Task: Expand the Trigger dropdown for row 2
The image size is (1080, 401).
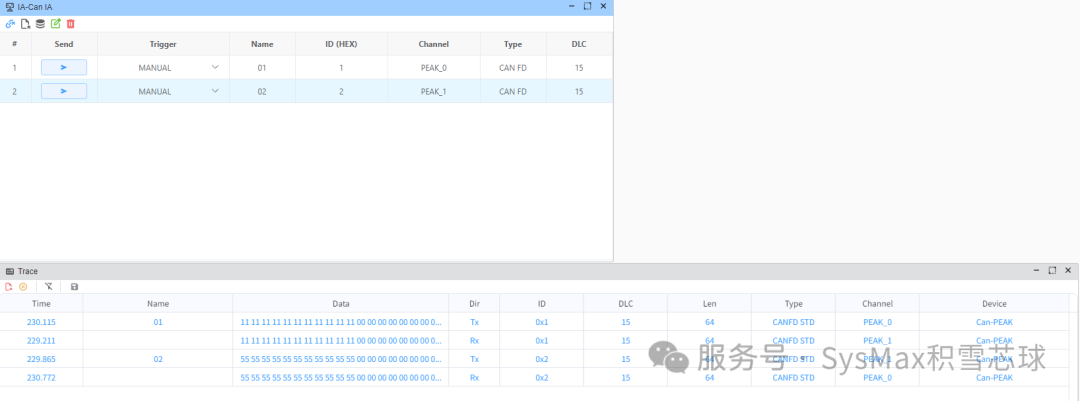Action: pyautogui.click(x=215, y=91)
